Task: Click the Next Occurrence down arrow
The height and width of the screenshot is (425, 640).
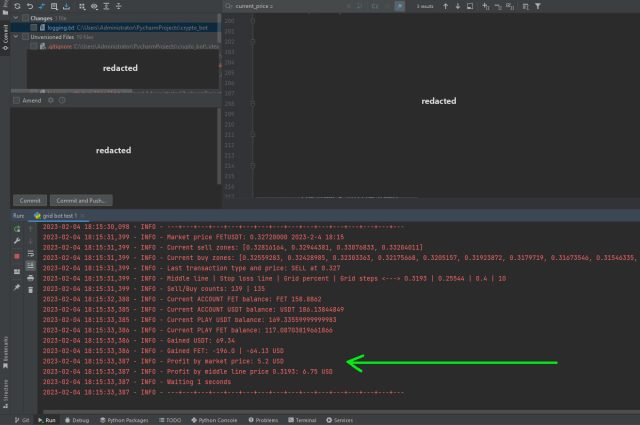Action: point(458,6)
